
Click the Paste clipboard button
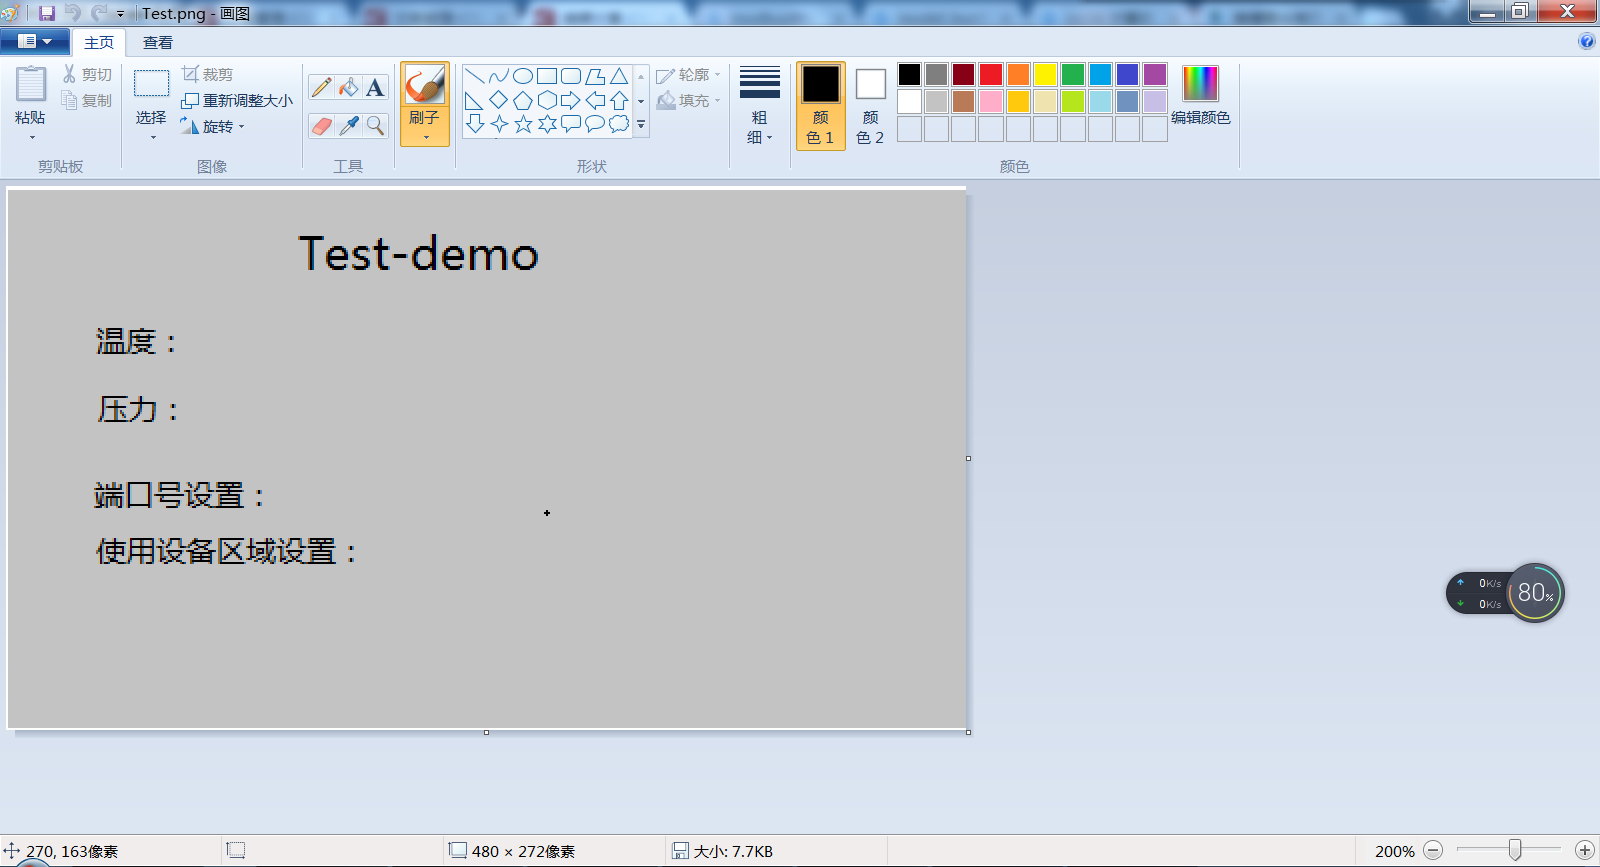pos(31,86)
